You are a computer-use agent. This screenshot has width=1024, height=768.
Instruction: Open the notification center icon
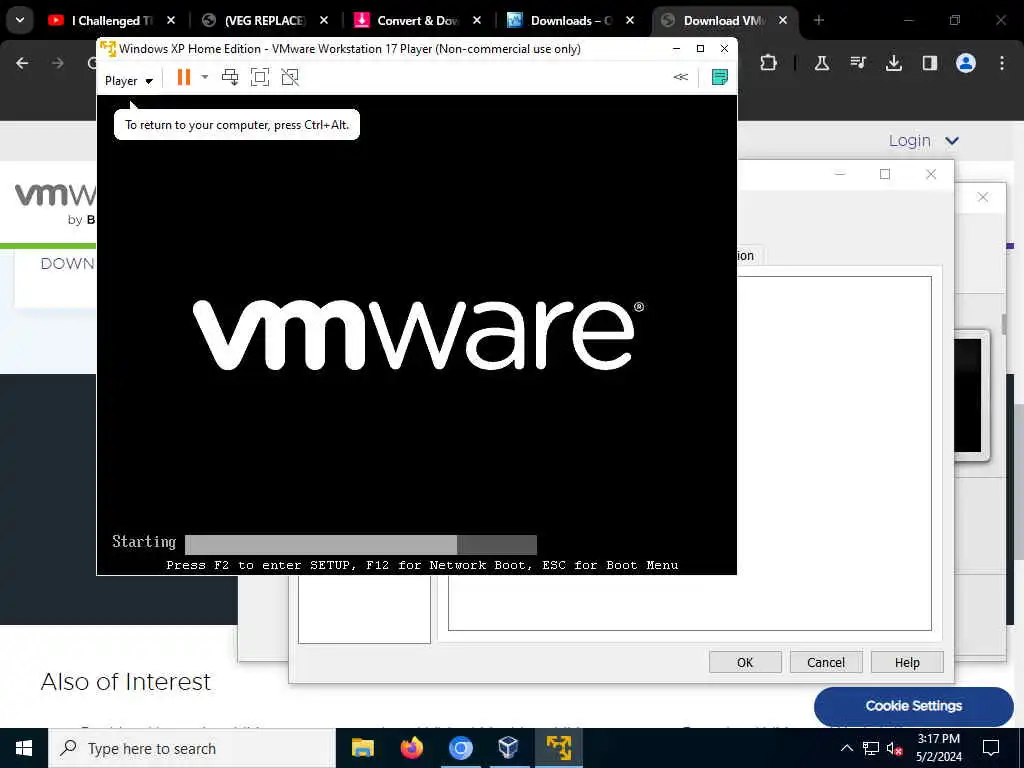[991, 748]
